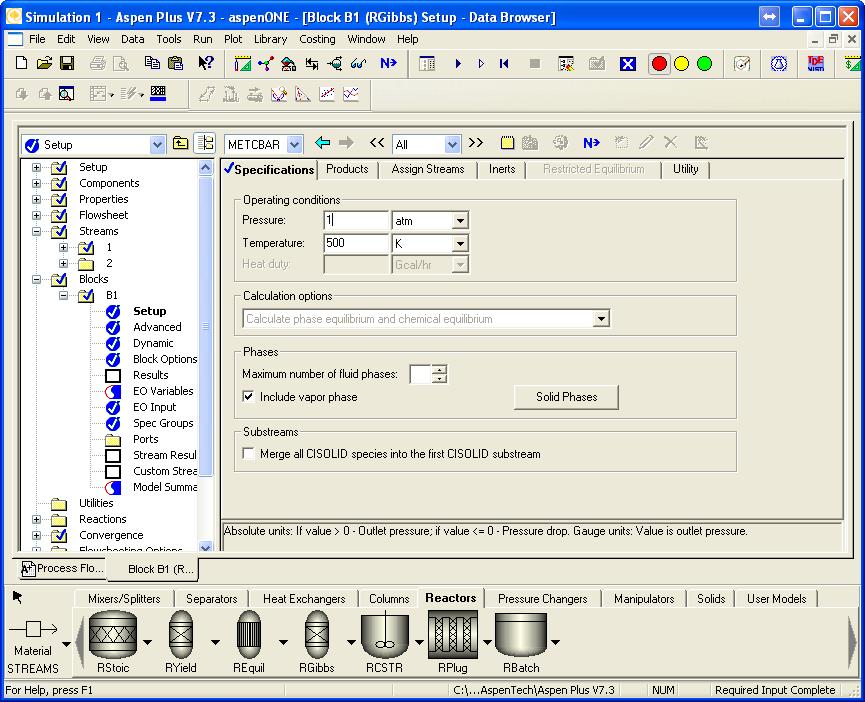Open the Separators model tab
Screen dimensions: 865x702
click(x=212, y=598)
